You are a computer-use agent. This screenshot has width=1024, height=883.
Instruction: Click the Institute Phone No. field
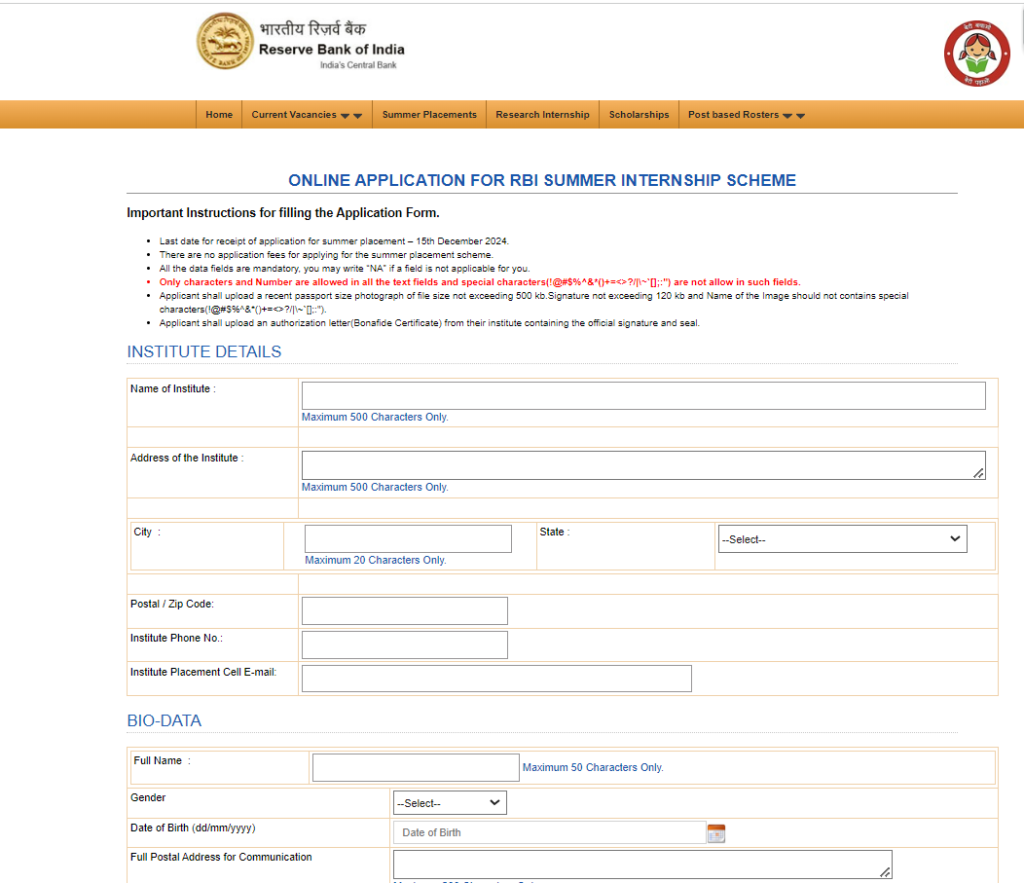404,645
